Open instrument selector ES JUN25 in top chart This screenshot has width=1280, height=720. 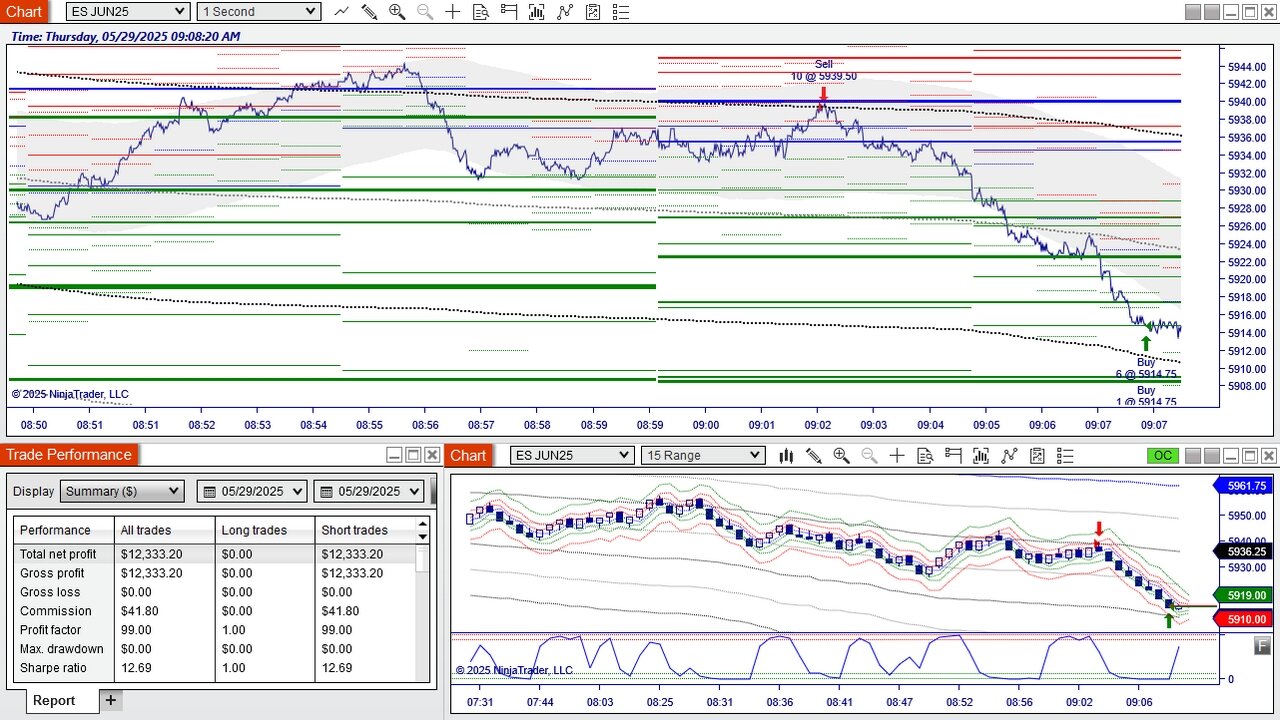click(128, 11)
